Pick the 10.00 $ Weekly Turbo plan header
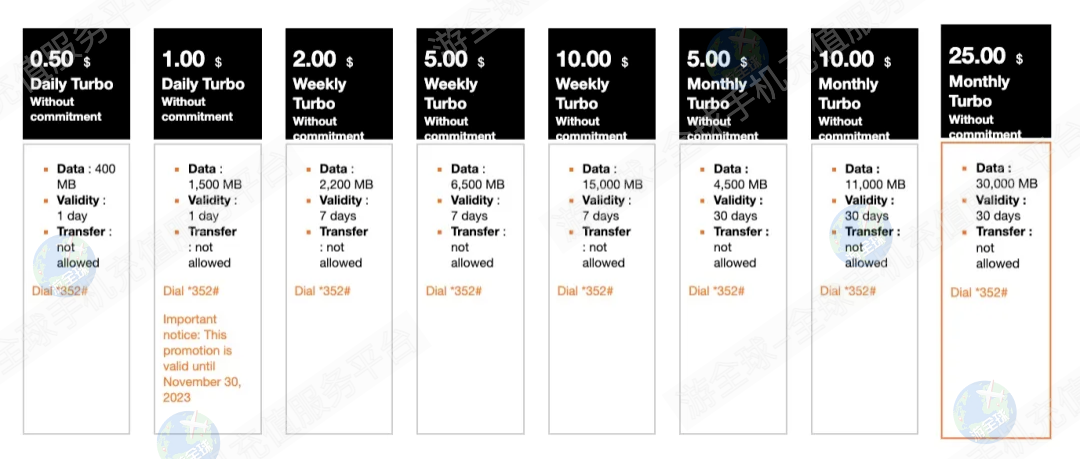 (x=602, y=84)
